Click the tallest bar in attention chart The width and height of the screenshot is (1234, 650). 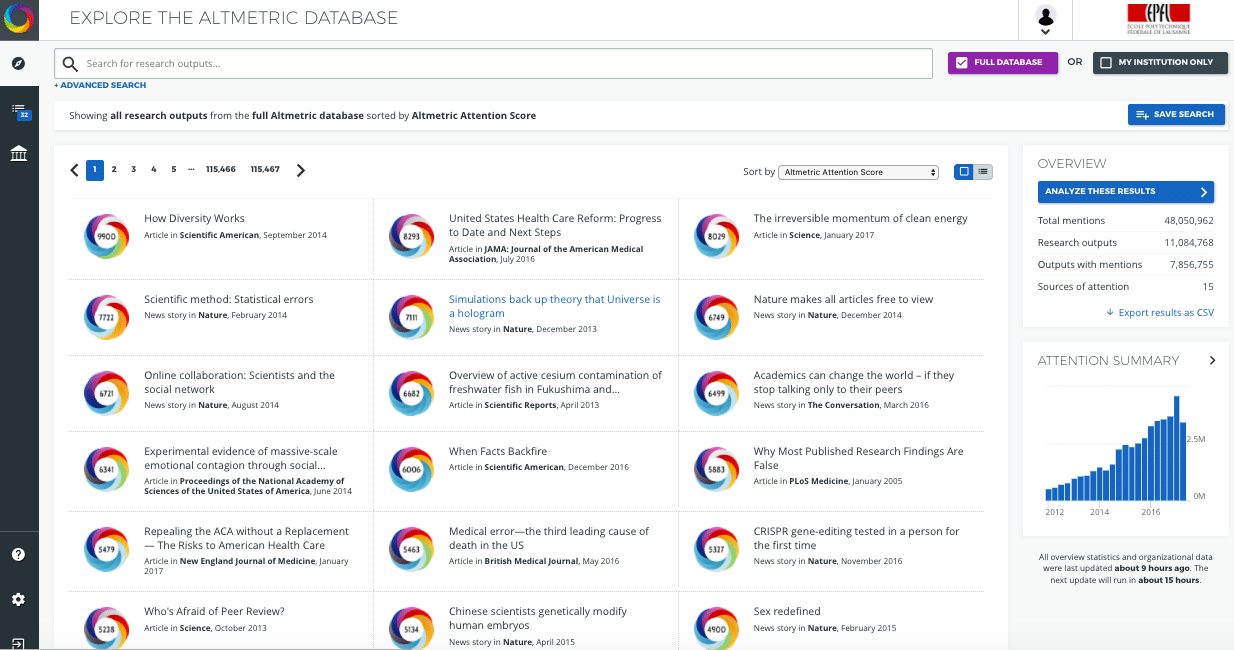(1177, 448)
